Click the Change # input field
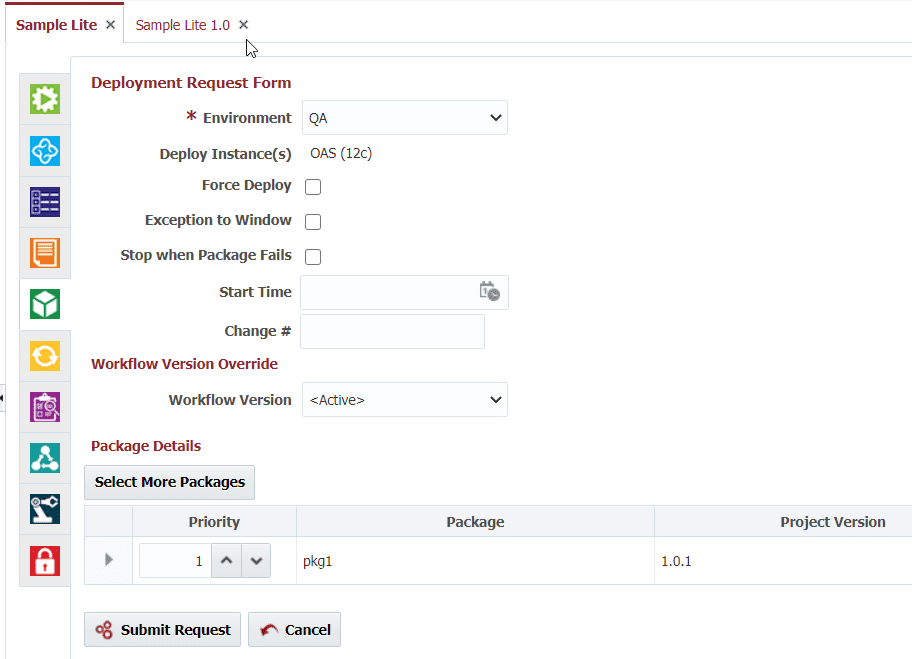The width and height of the screenshot is (912, 659). (393, 332)
